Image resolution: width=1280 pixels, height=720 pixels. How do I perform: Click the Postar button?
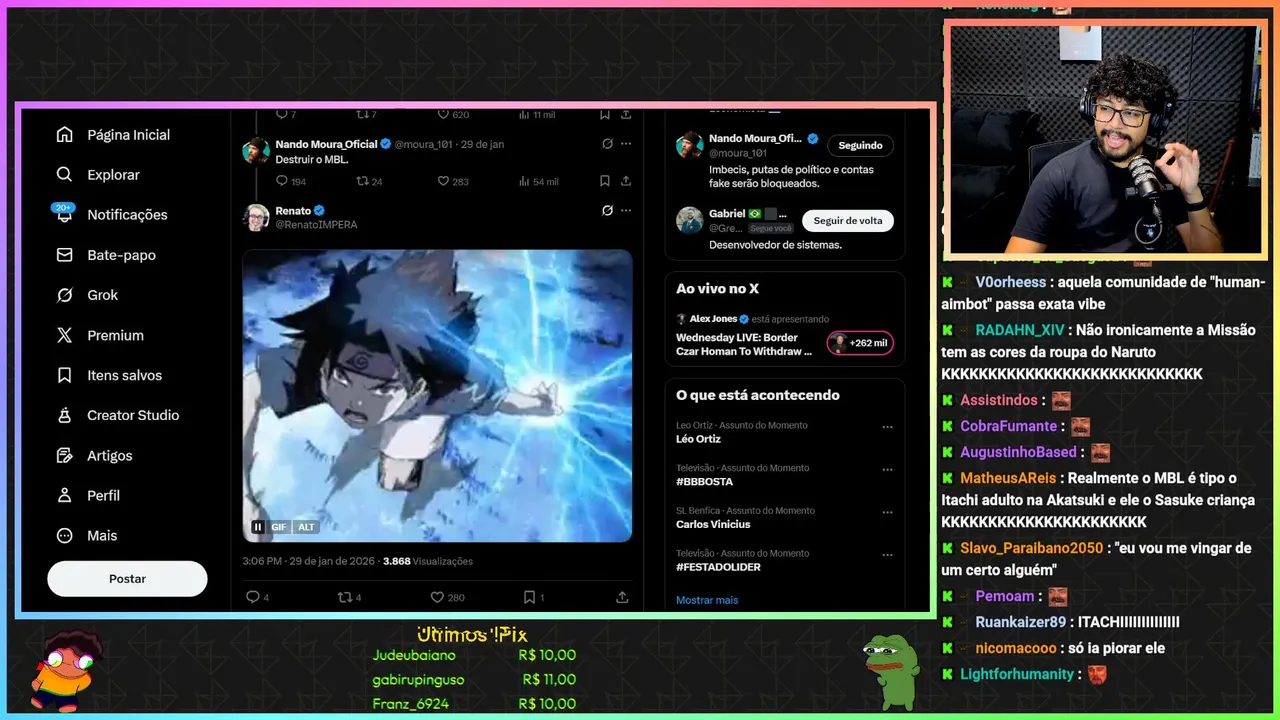[127, 579]
